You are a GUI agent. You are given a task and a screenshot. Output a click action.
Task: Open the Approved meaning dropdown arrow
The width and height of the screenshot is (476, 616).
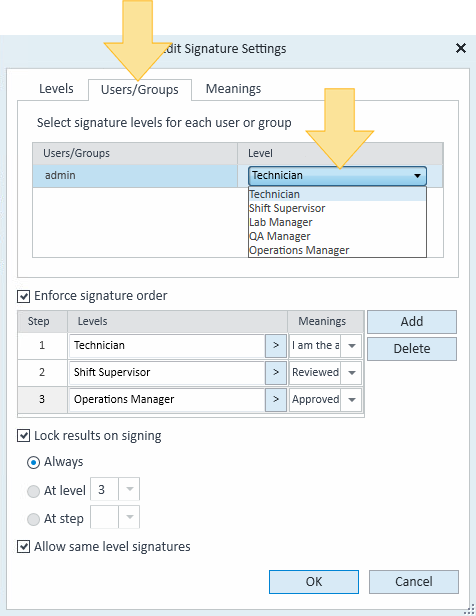(352, 400)
